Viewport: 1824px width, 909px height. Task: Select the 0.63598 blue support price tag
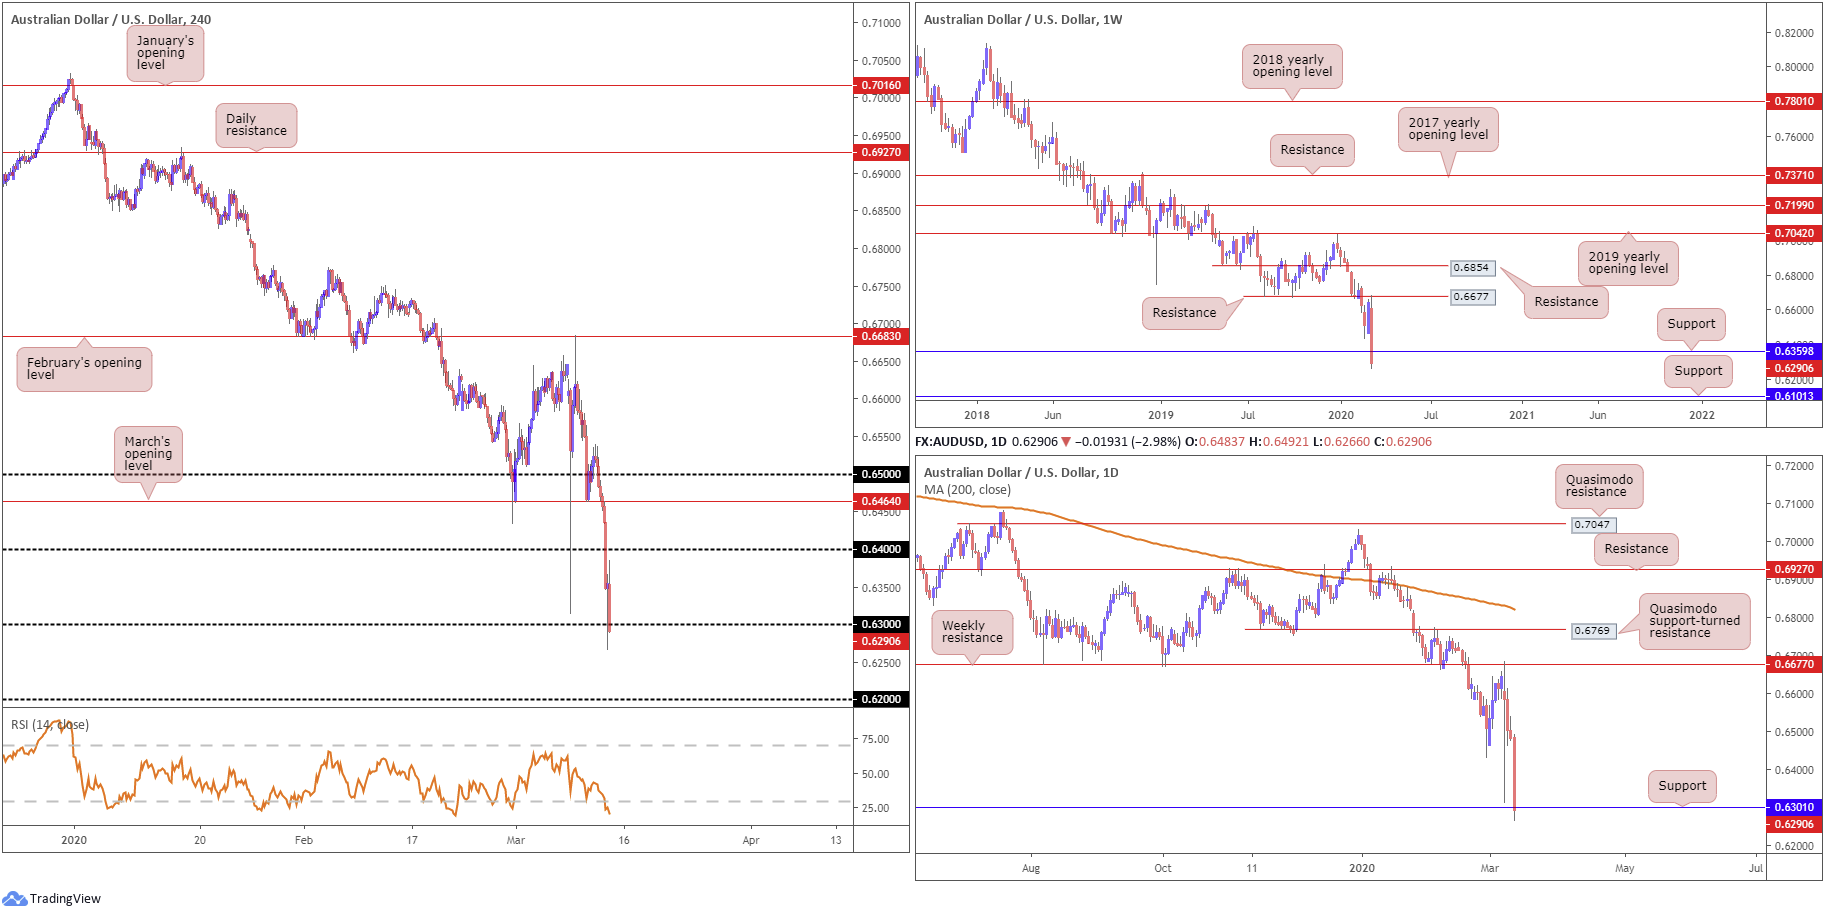tap(1794, 351)
